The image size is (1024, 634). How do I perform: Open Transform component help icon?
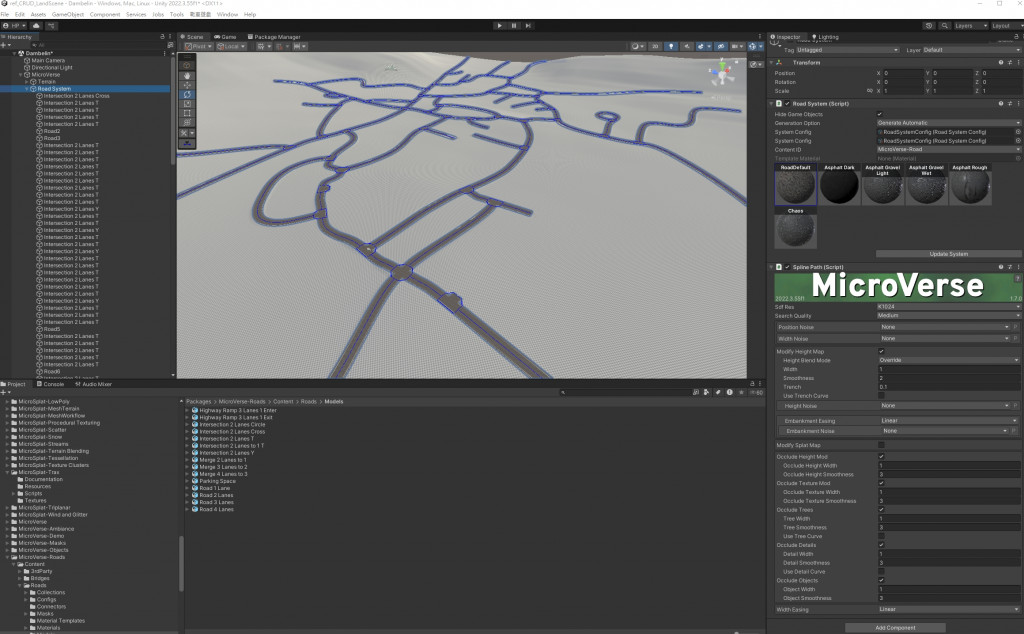click(1000, 63)
